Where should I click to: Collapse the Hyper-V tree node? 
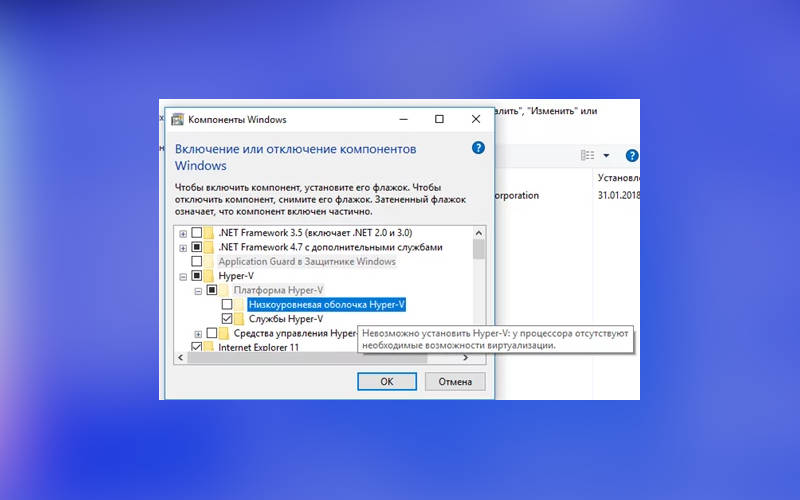183,277
